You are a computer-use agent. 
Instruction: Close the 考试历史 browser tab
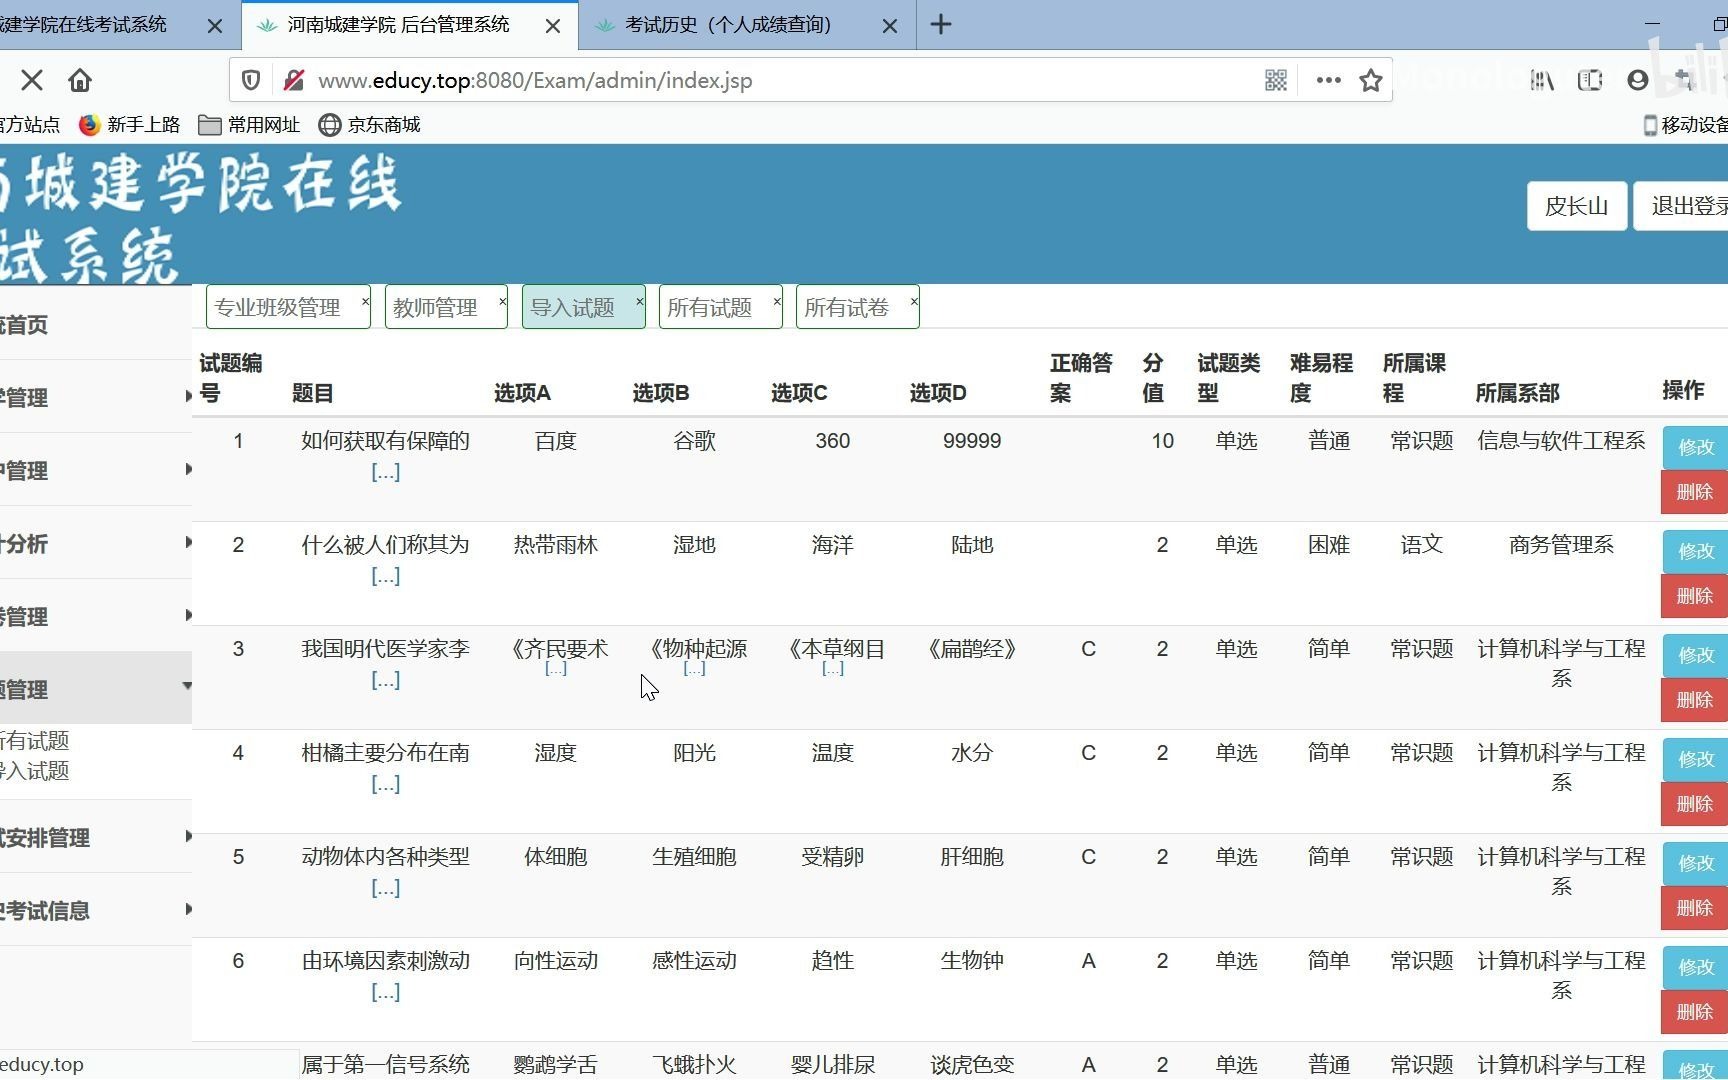pos(890,26)
